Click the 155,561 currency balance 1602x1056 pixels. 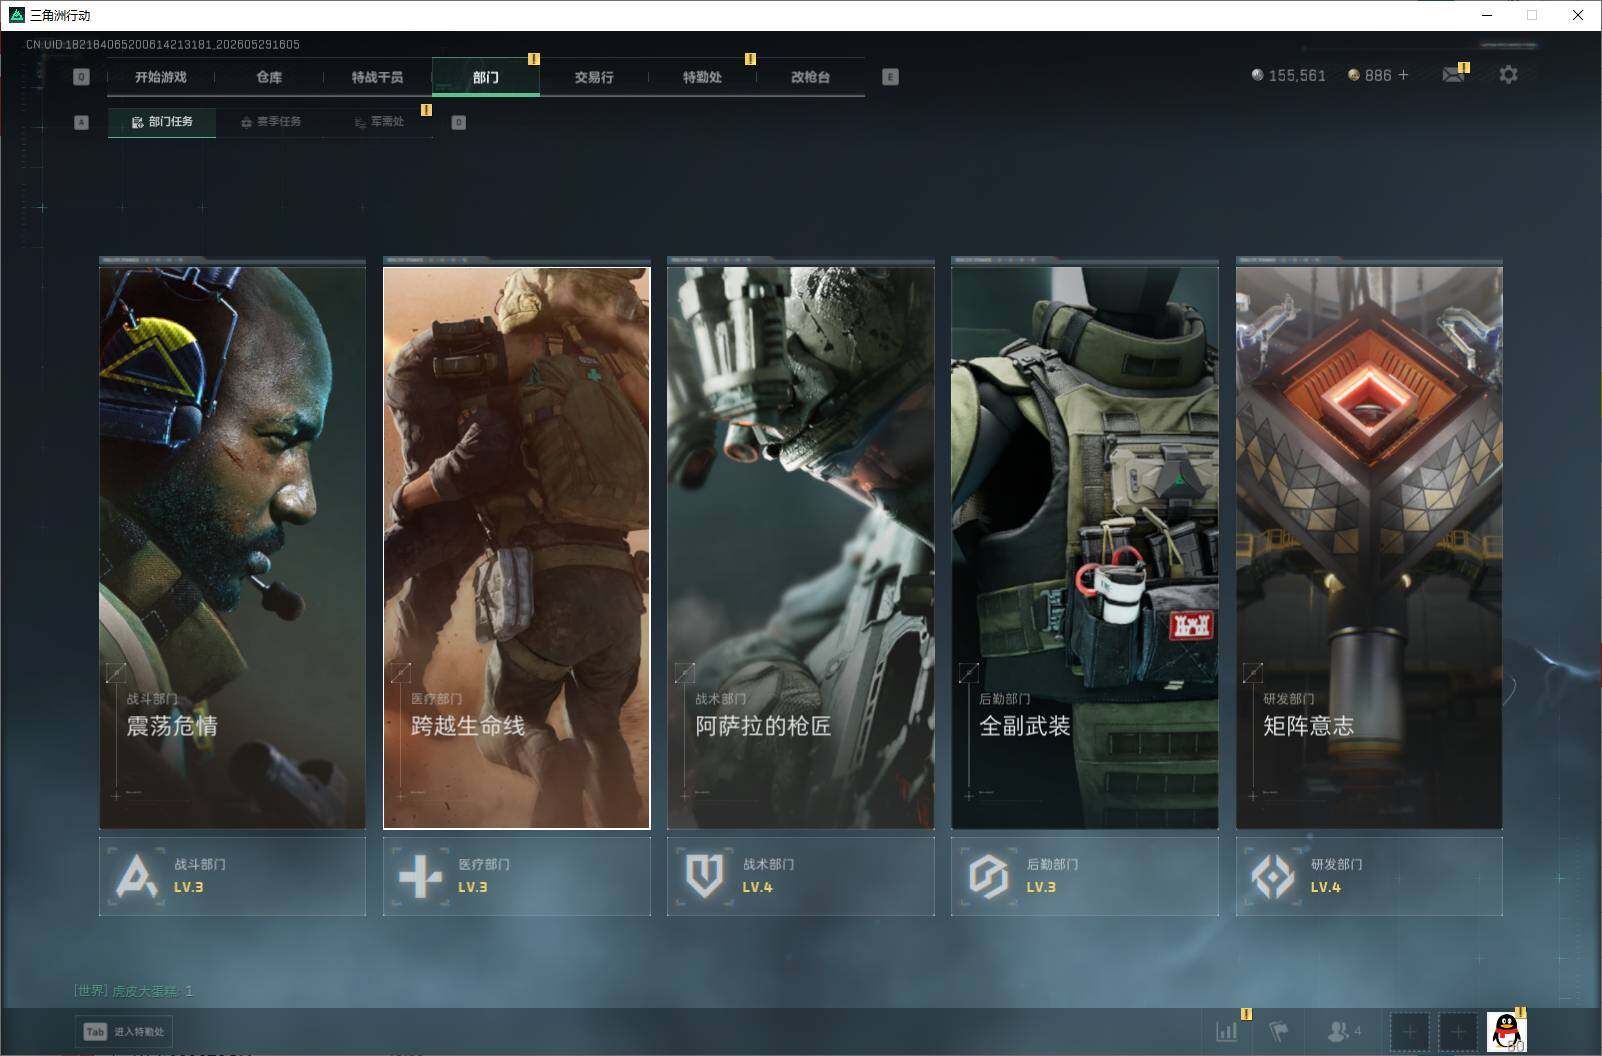pos(1288,76)
